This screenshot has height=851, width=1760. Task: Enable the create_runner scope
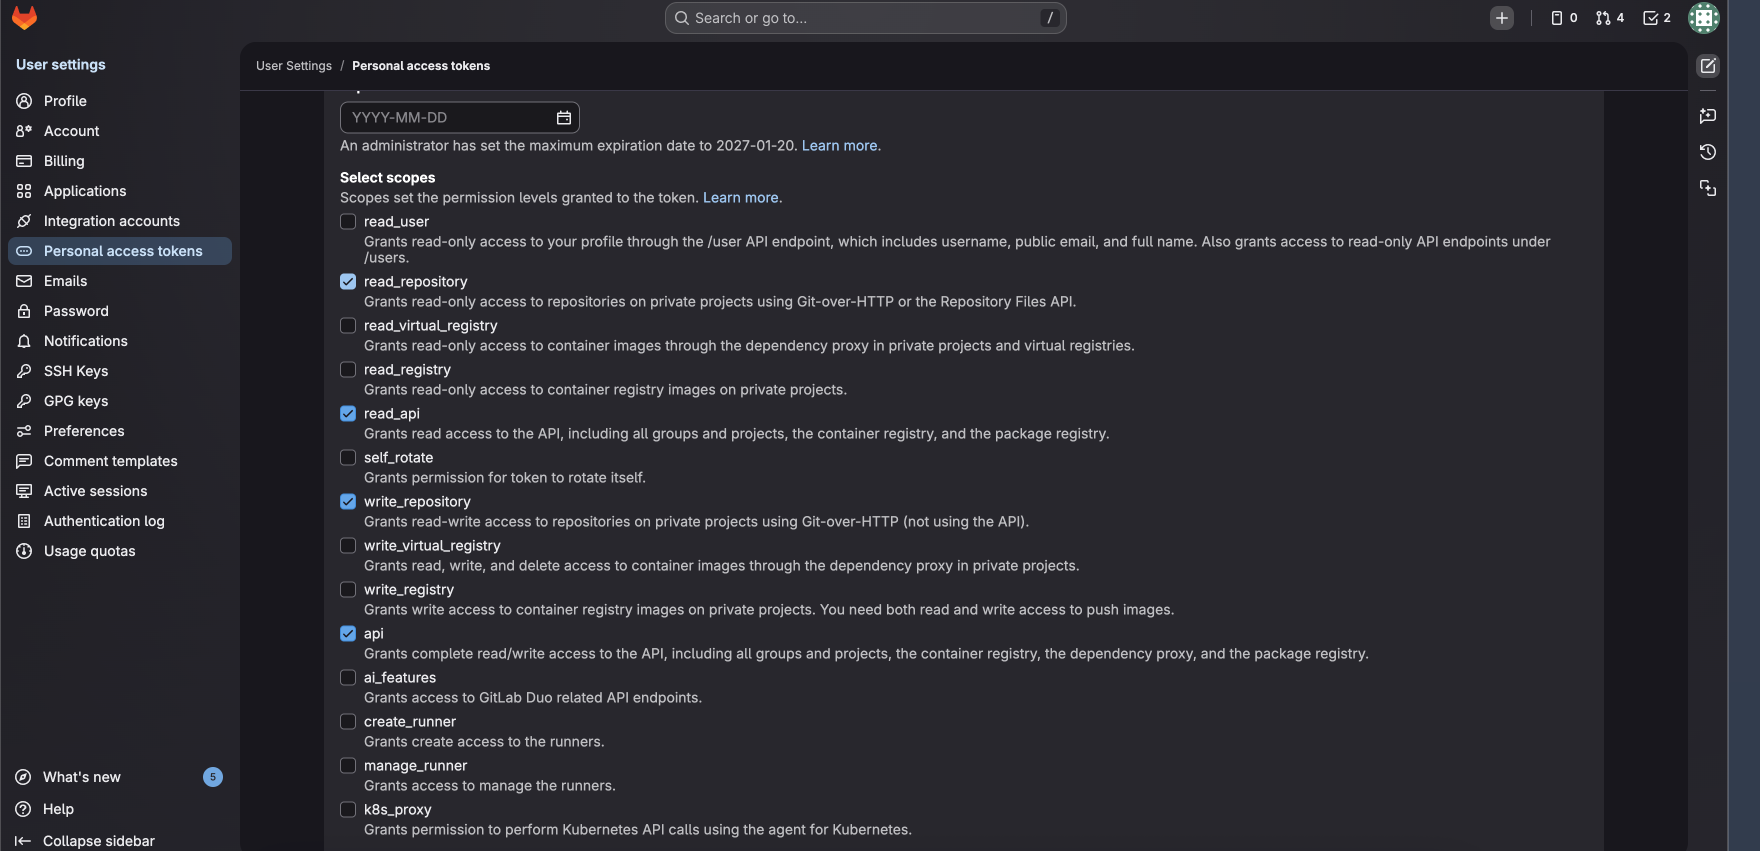tap(348, 722)
